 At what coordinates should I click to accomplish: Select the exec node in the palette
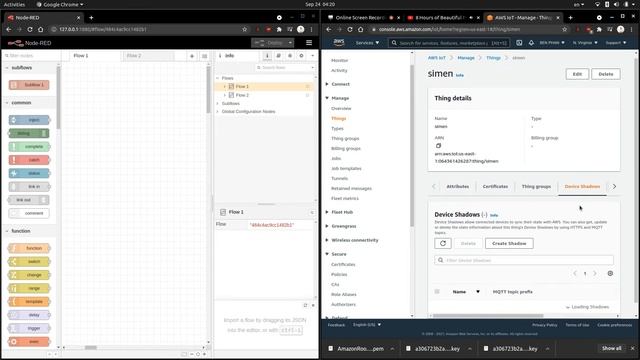29,342
